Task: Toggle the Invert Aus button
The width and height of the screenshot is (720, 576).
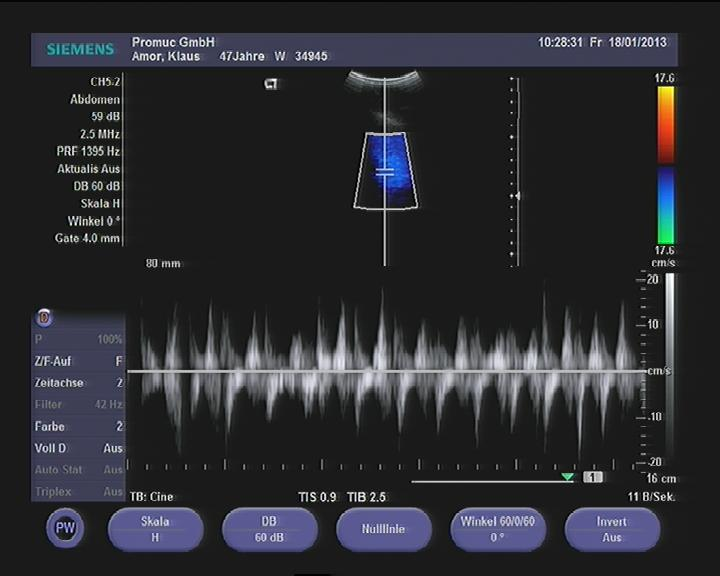Action: coord(612,529)
